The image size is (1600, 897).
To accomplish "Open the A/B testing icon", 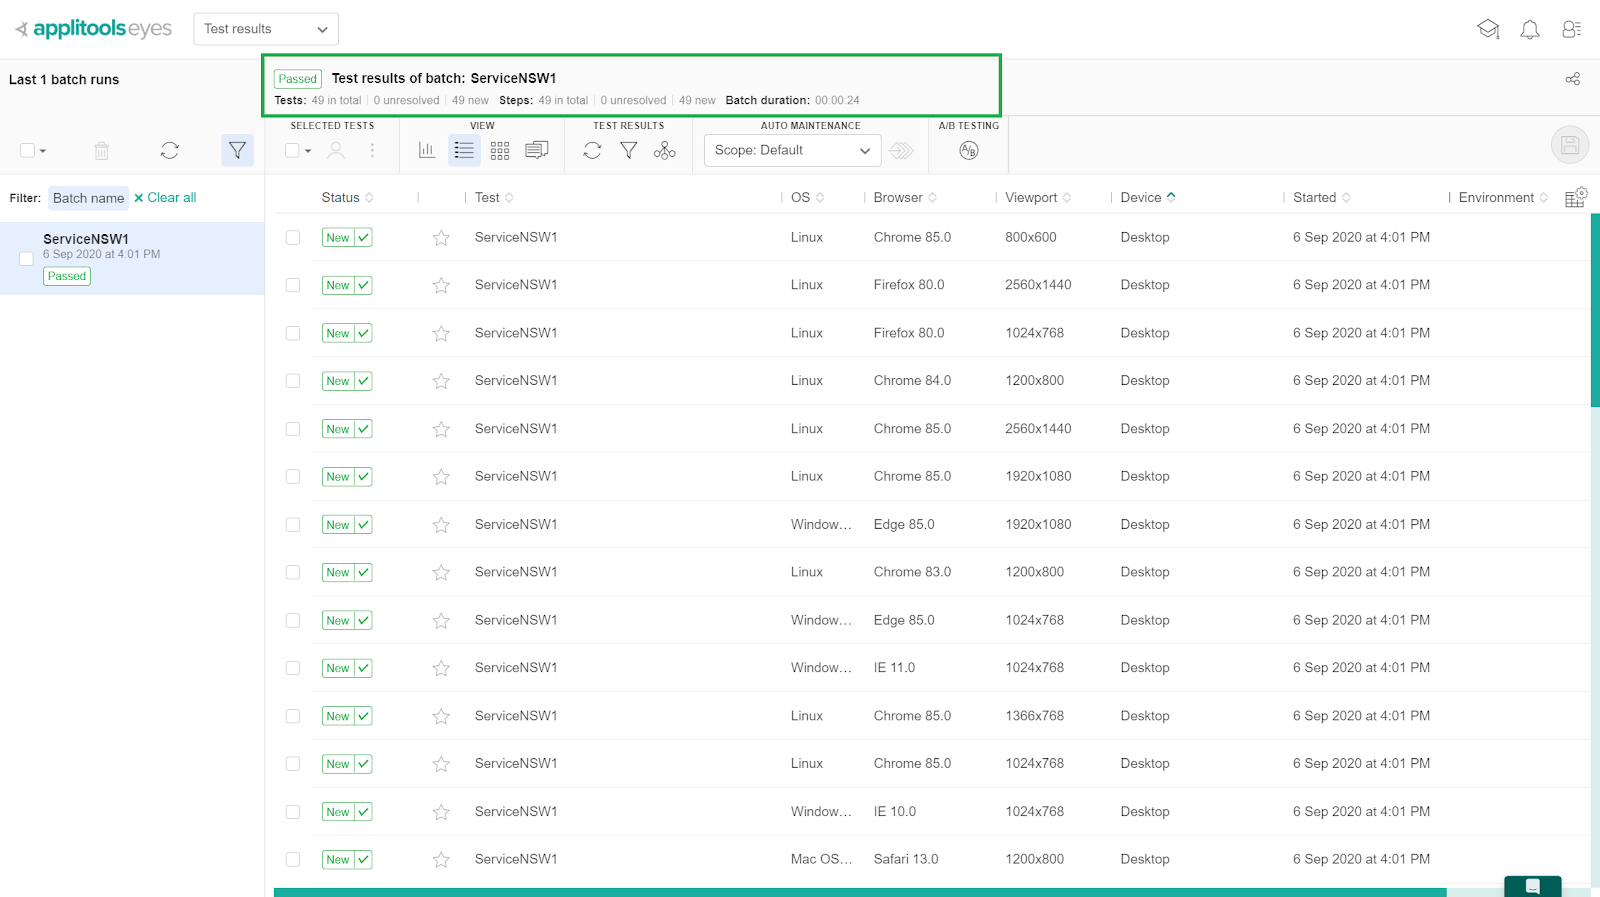I will (968, 151).
